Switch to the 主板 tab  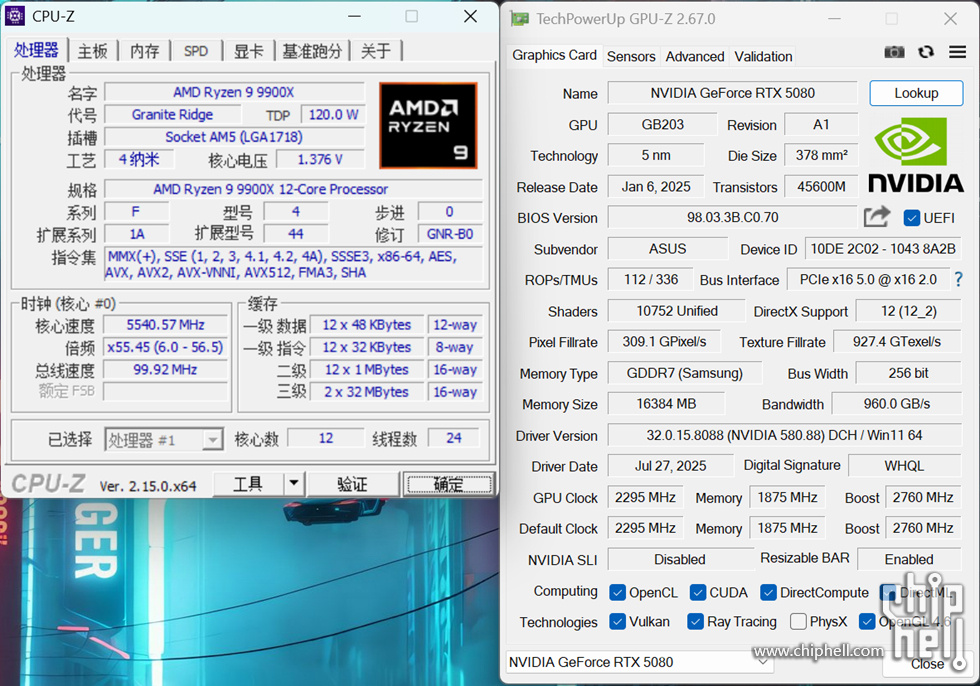tap(92, 51)
